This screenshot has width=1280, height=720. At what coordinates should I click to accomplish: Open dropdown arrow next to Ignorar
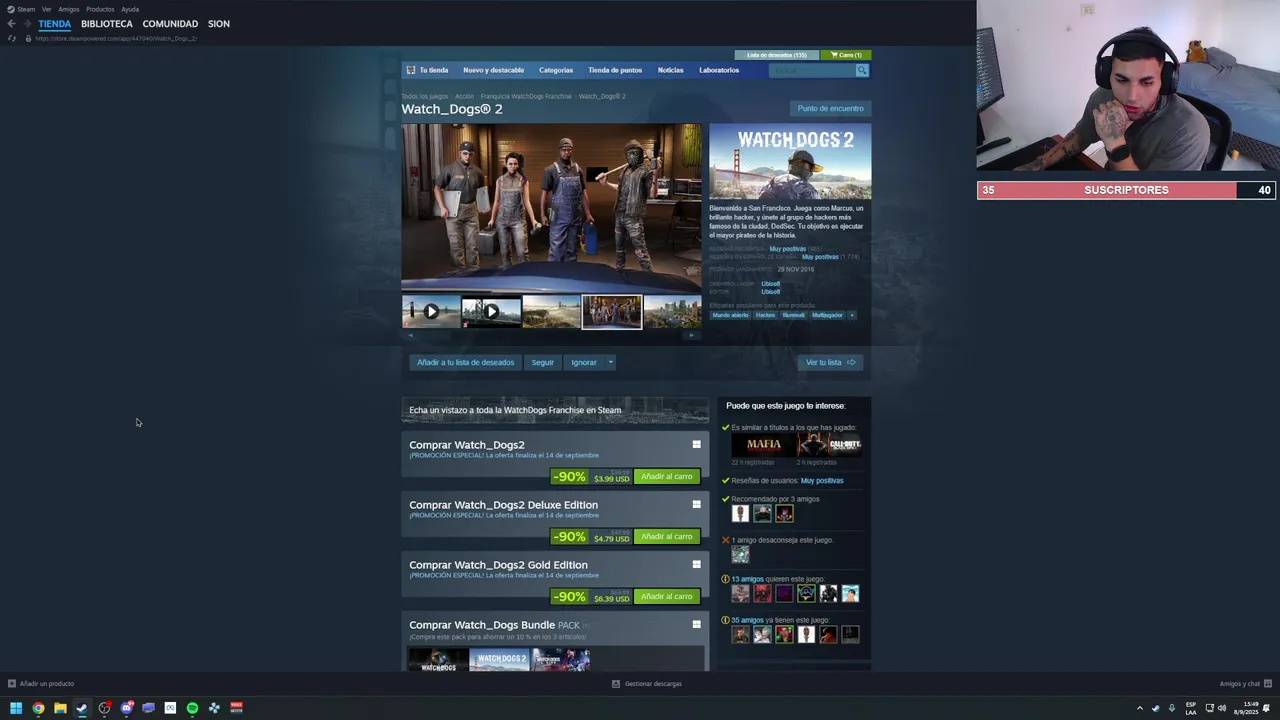coord(610,362)
